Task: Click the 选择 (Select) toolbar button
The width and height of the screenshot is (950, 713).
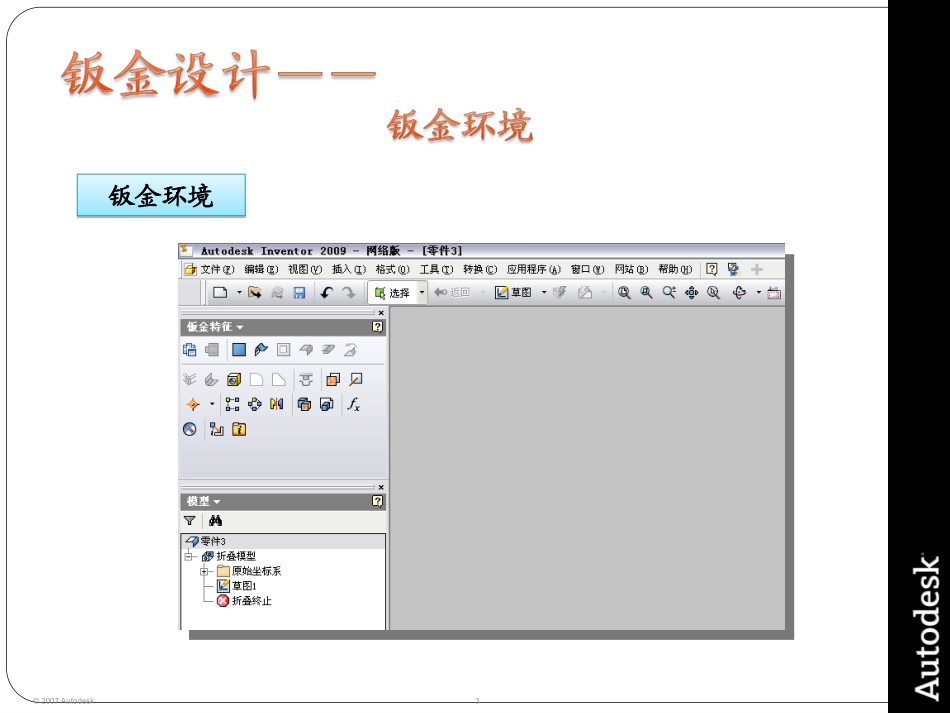Action: tap(392, 293)
